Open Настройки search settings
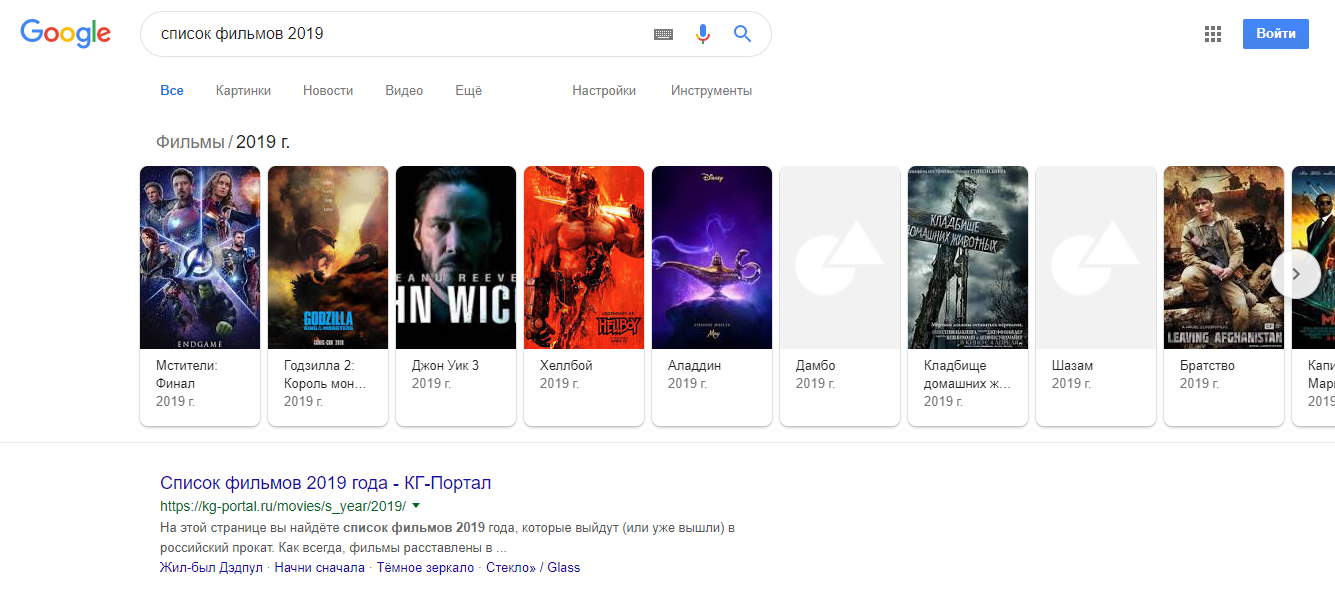The image size is (1335, 601). coord(604,91)
